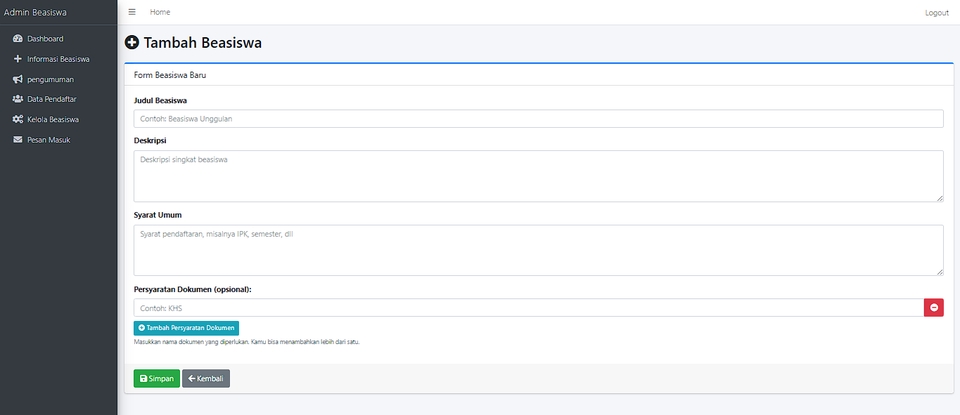Open Data Pendaftar in the sidebar

[52, 99]
